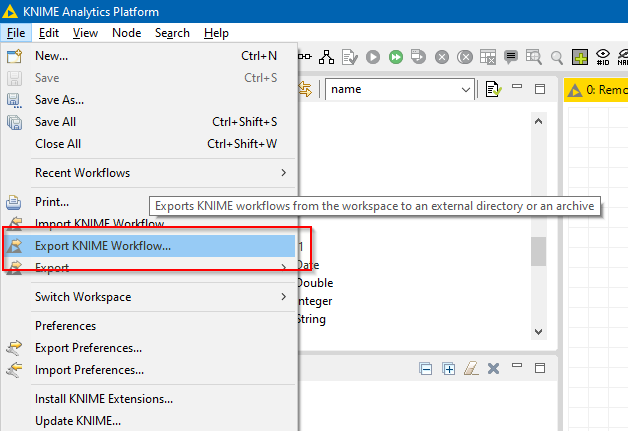The width and height of the screenshot is (628, 431).
Task: Click the Execute selected node play icon
Action: click(373, 57)
